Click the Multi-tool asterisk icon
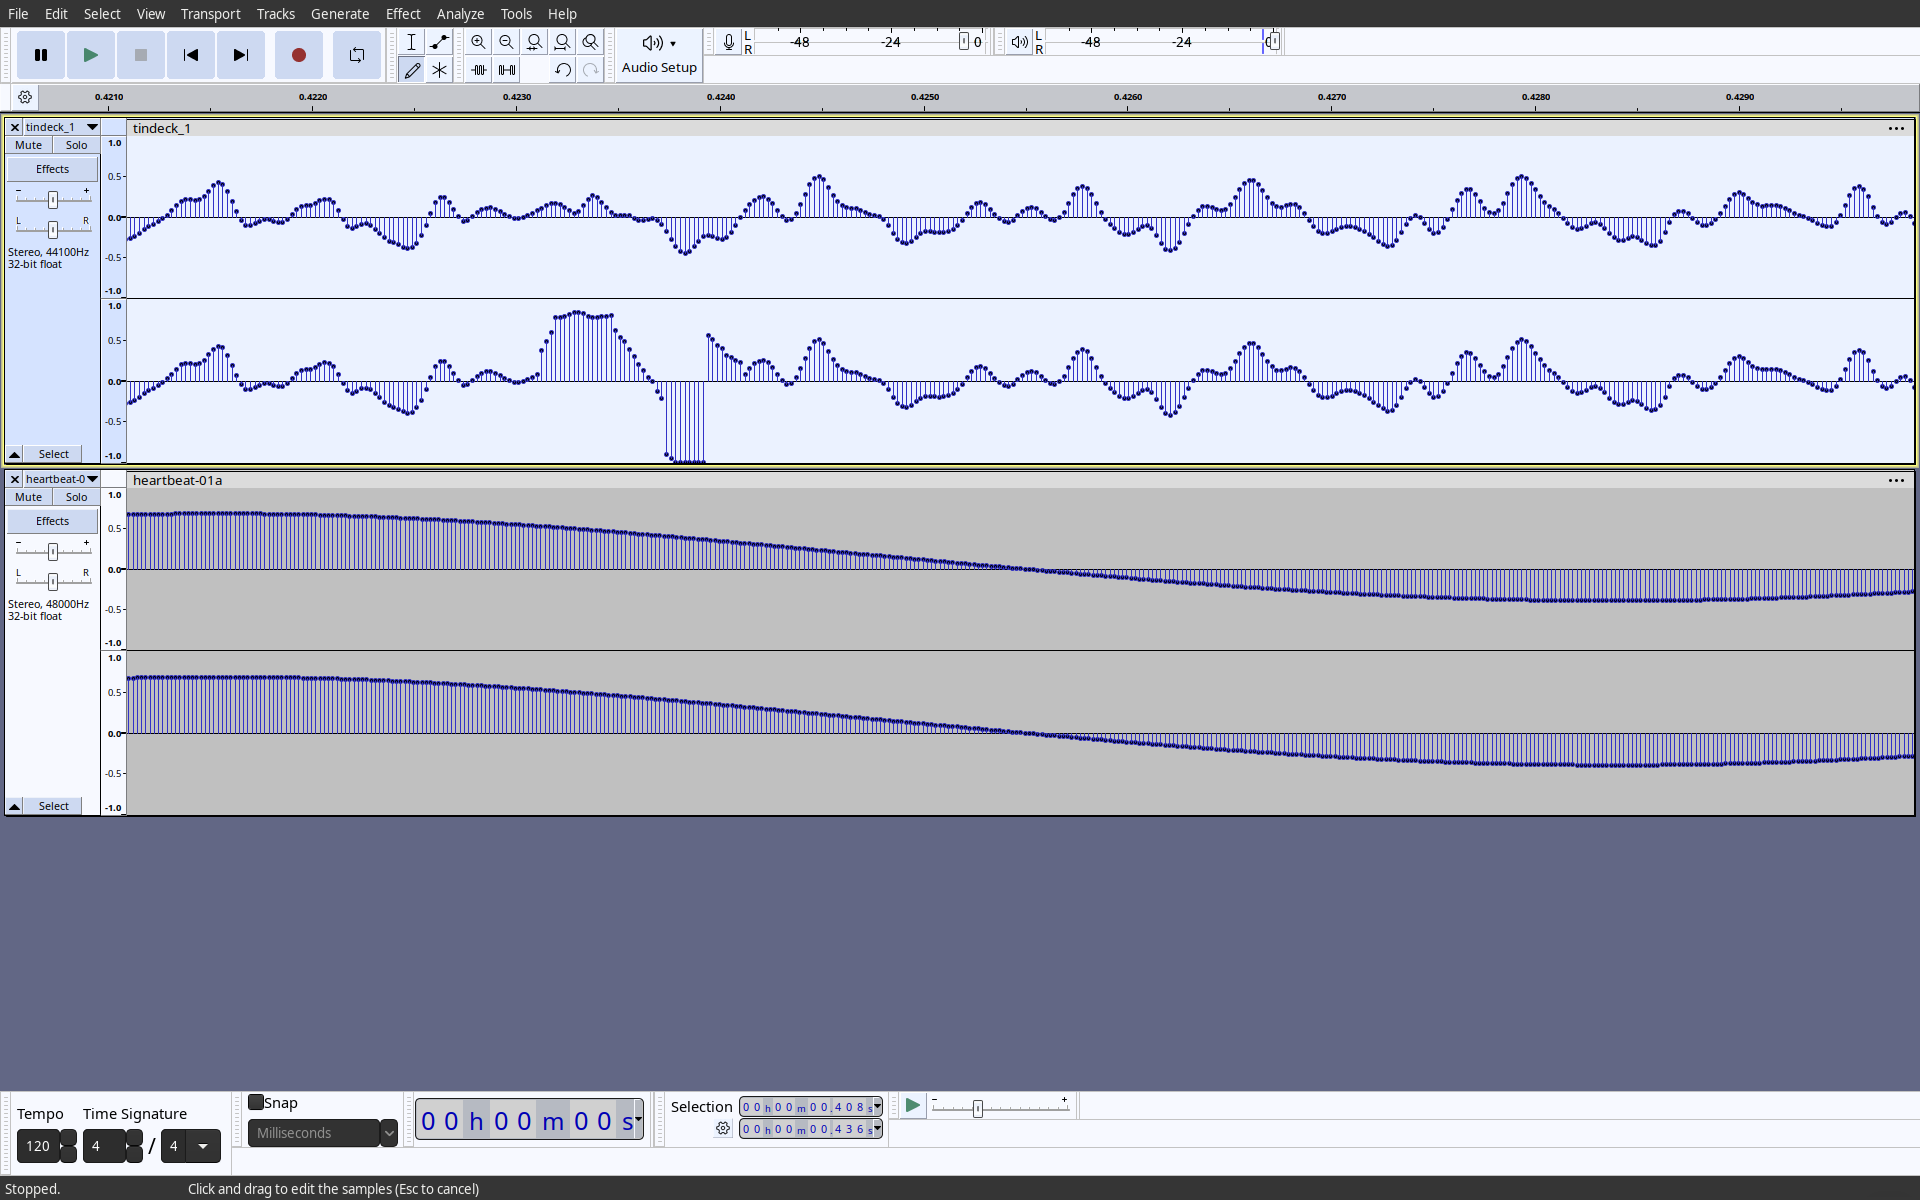1920x1200 pixels. (439, 70)
